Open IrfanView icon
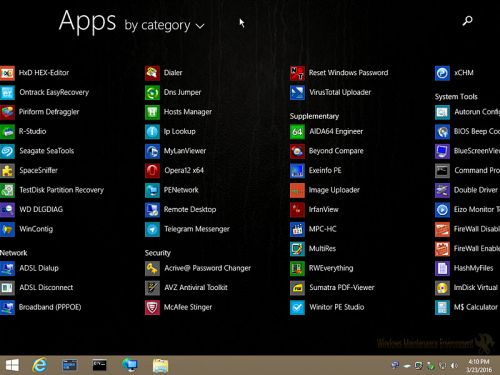This screenshot has width=500, height=375. [297, 210]
